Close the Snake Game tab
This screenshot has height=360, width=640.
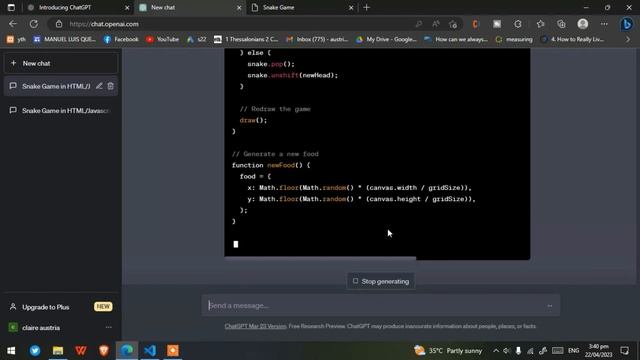click(x=351, y=8)
